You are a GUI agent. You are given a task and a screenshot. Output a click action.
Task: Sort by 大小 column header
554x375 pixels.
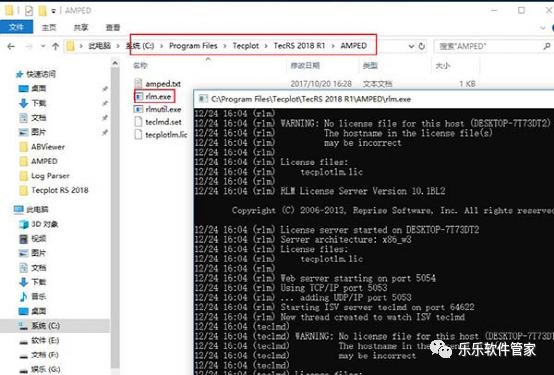[x=443, y=65]
